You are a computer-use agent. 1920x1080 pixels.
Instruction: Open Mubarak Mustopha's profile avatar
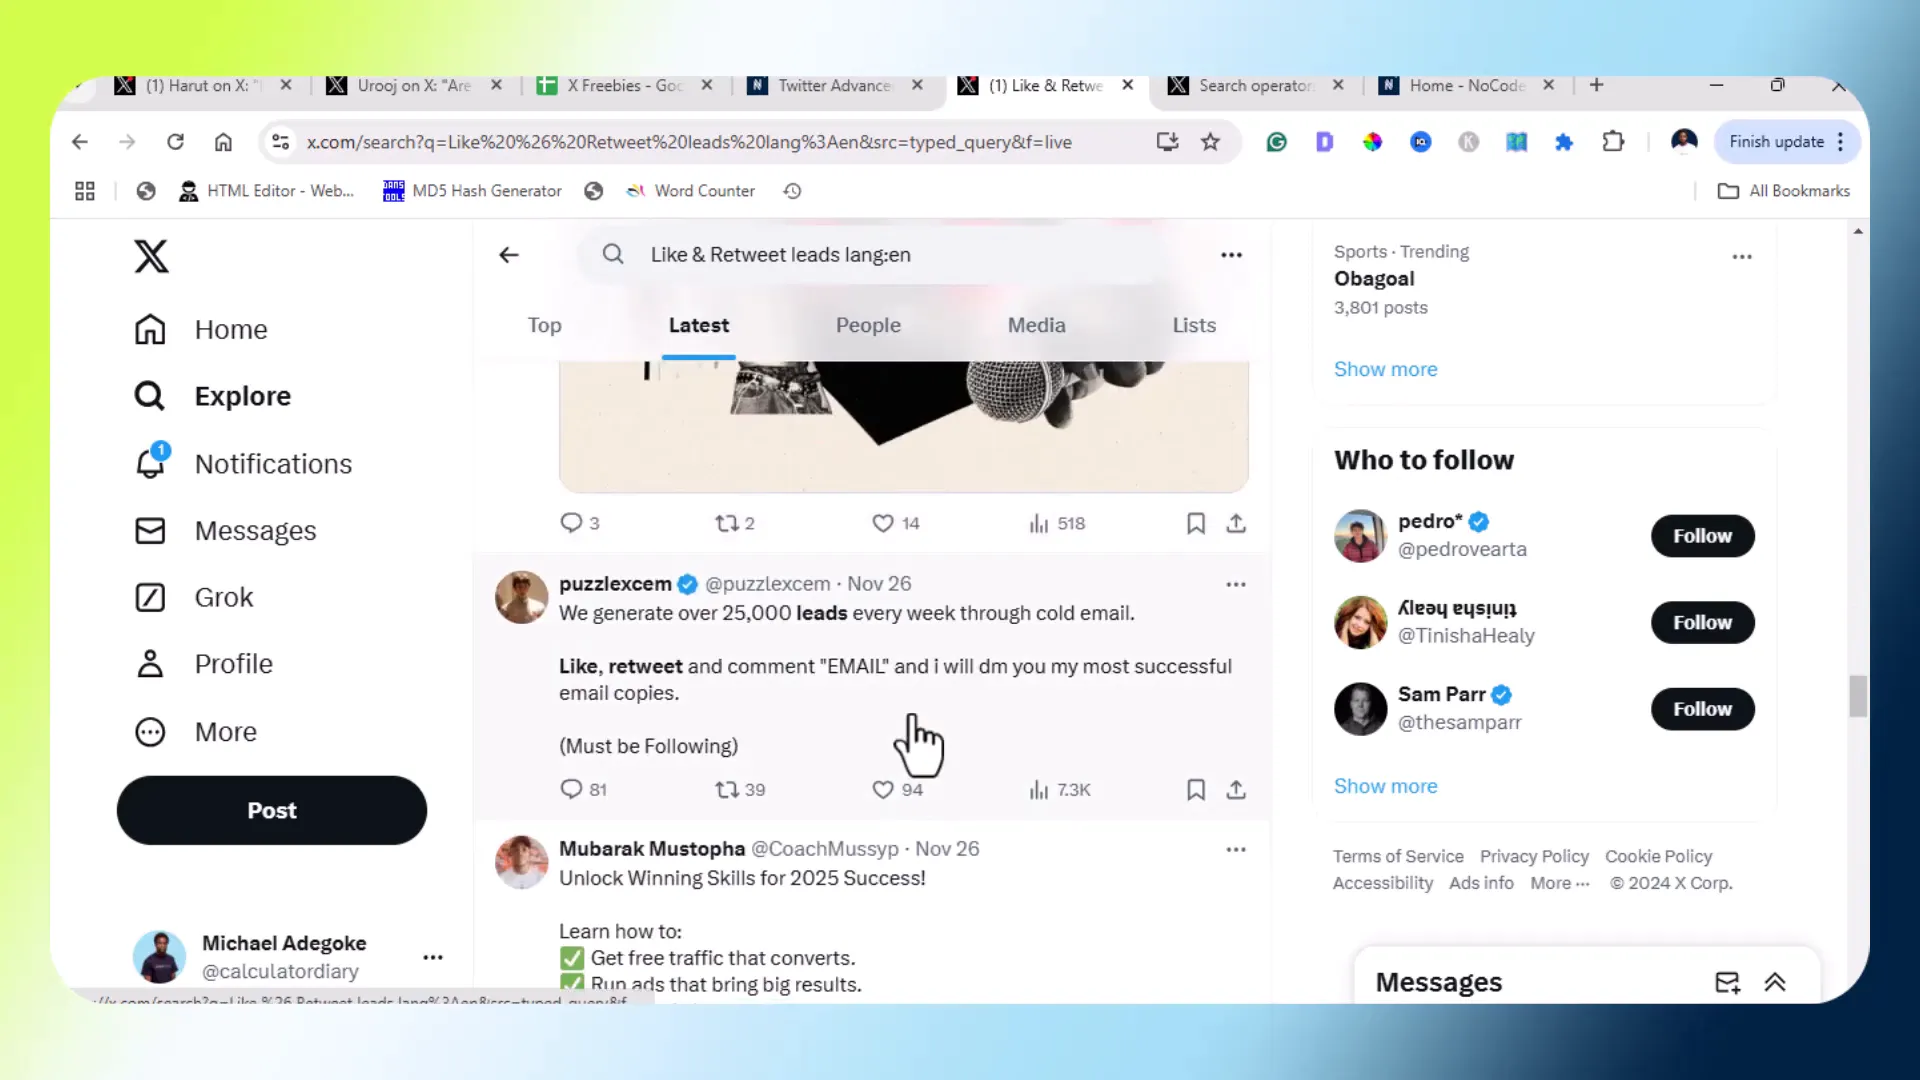coord(521,862)
